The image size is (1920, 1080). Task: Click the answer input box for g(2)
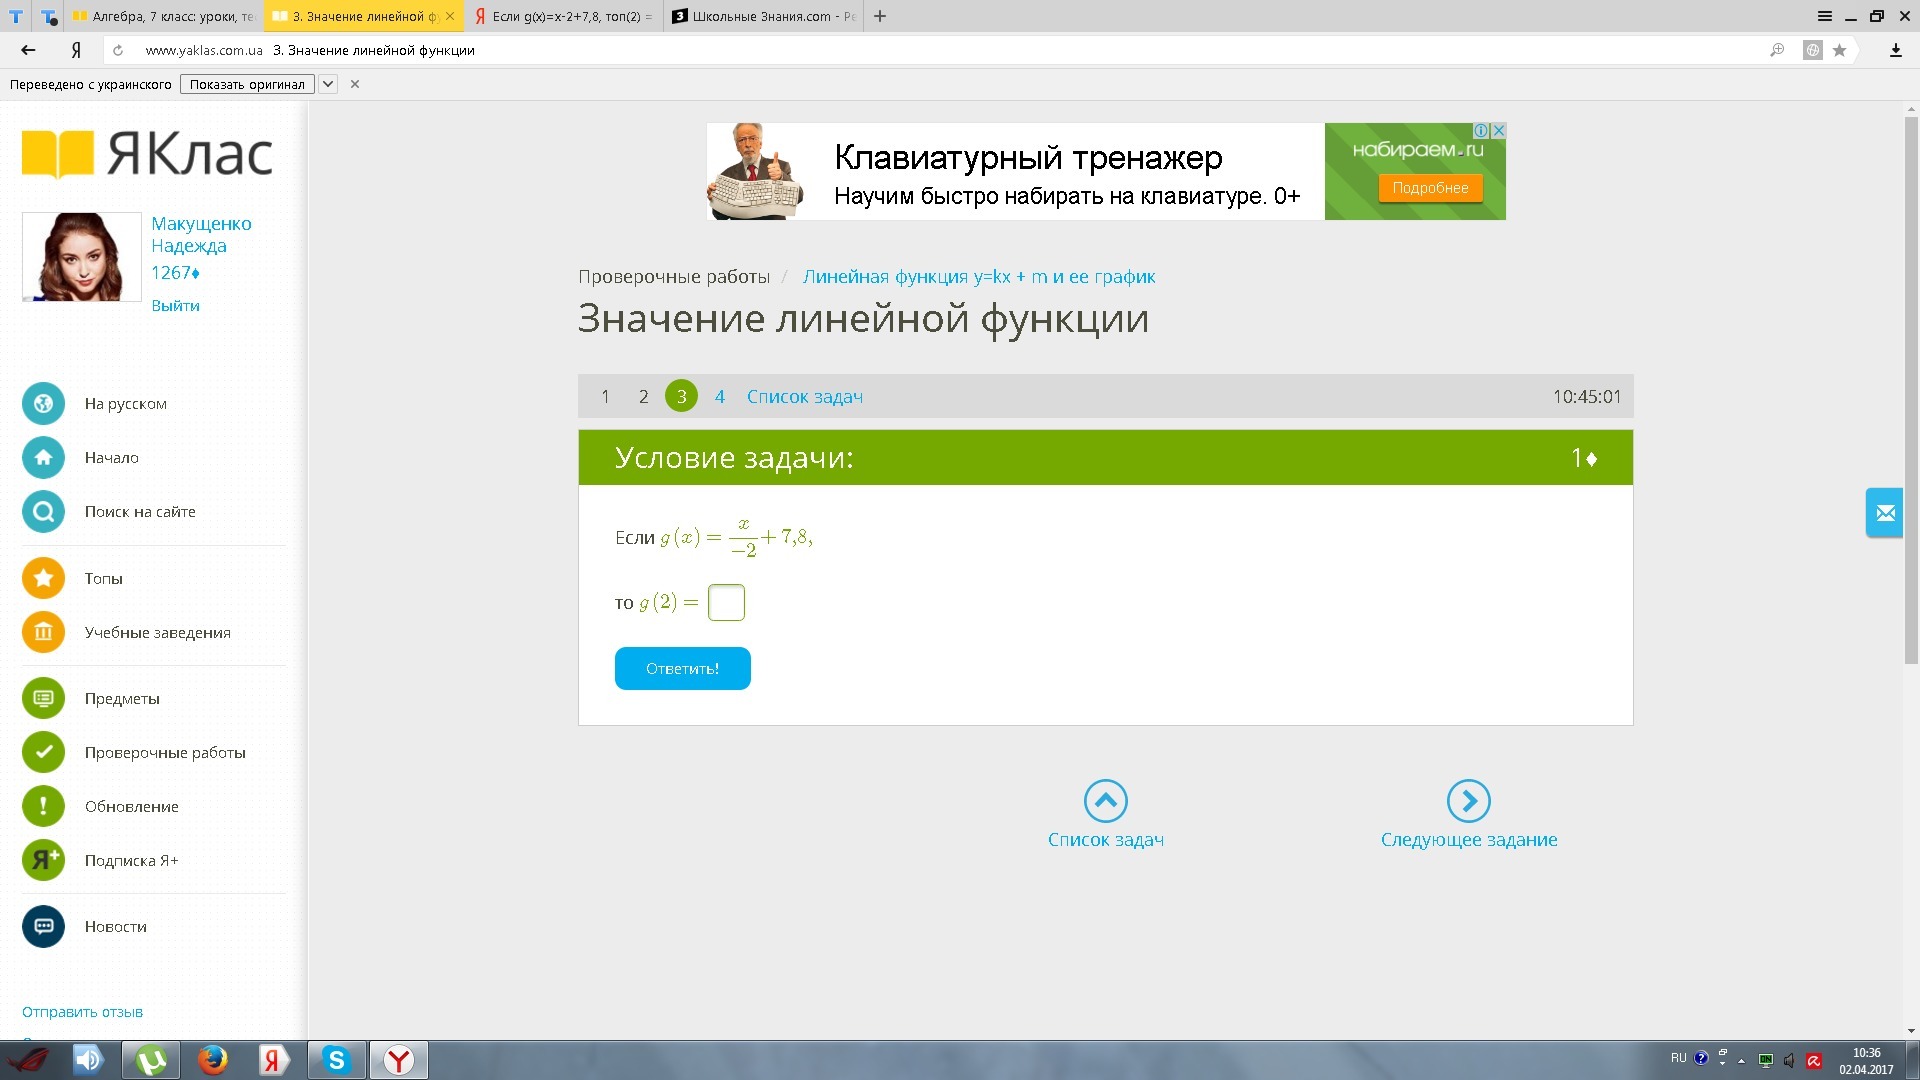(726, 602)
